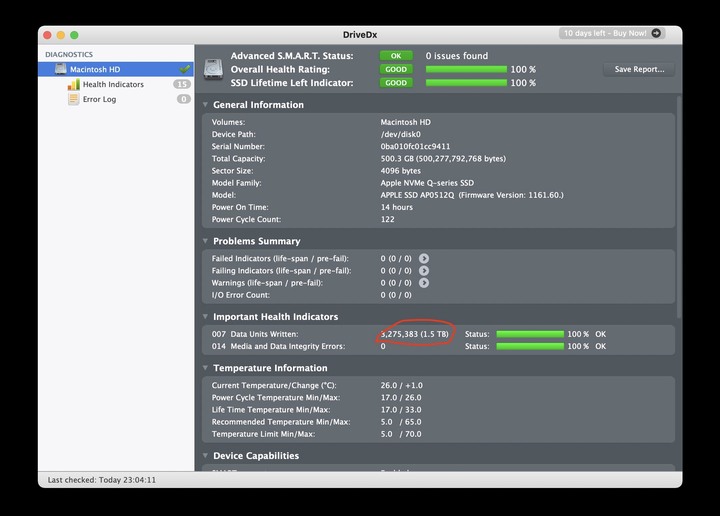Open details arrow for Warnings row
720x516 pixels.
tap(424, 283)
